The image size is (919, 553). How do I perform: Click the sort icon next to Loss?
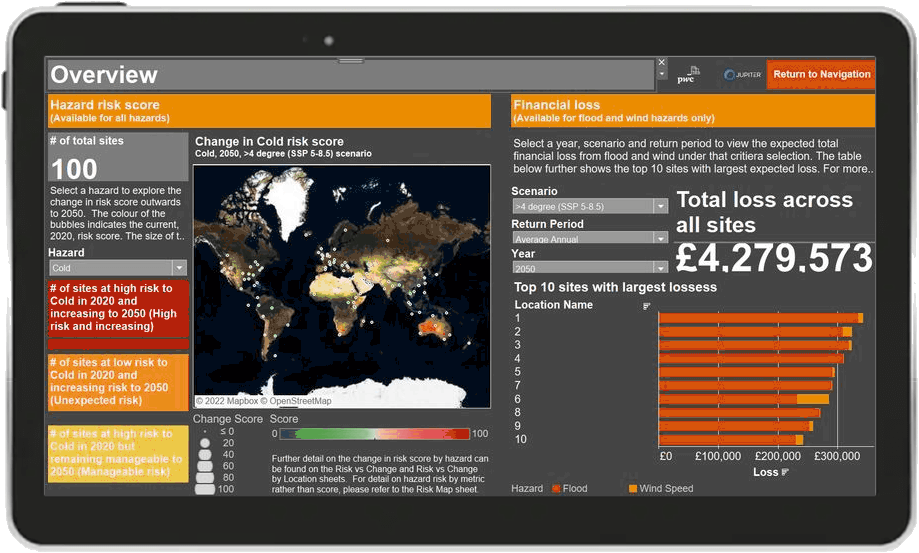(x=785, y=472)
